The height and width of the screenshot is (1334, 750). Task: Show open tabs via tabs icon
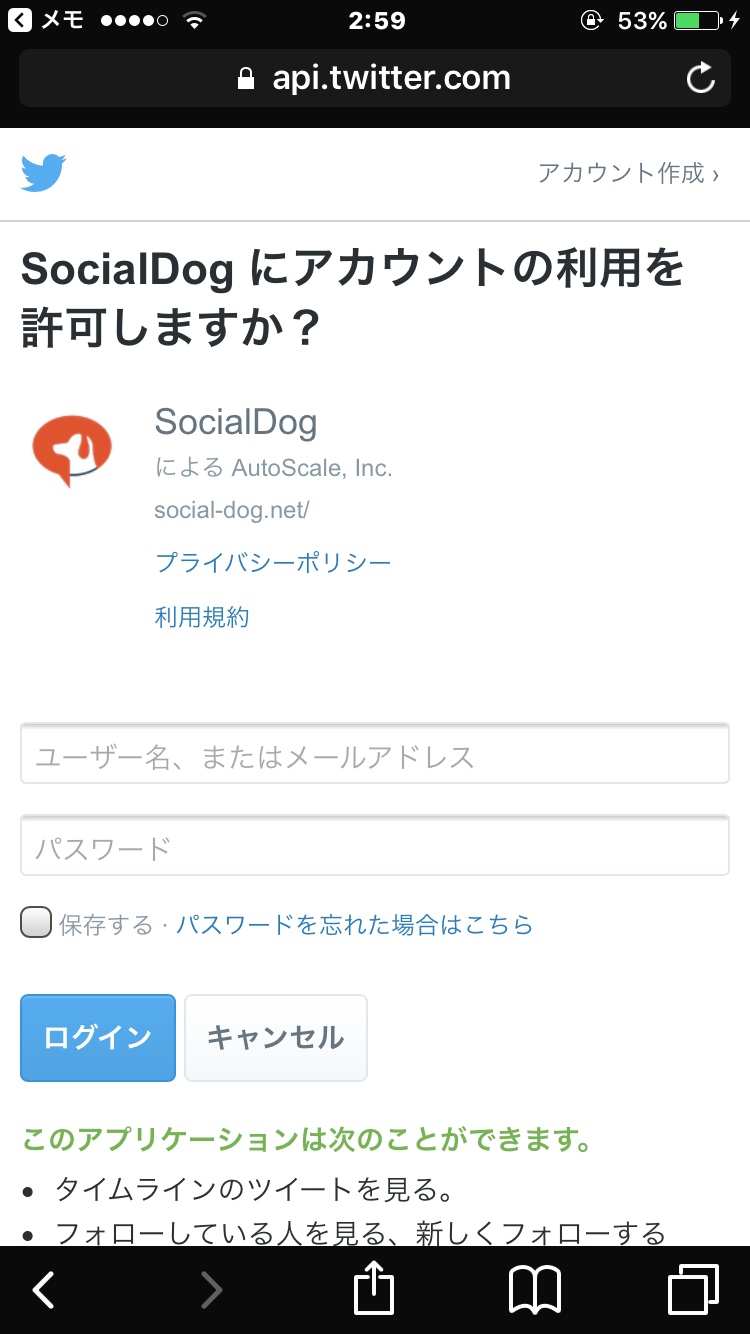(x=693, y=1290)
